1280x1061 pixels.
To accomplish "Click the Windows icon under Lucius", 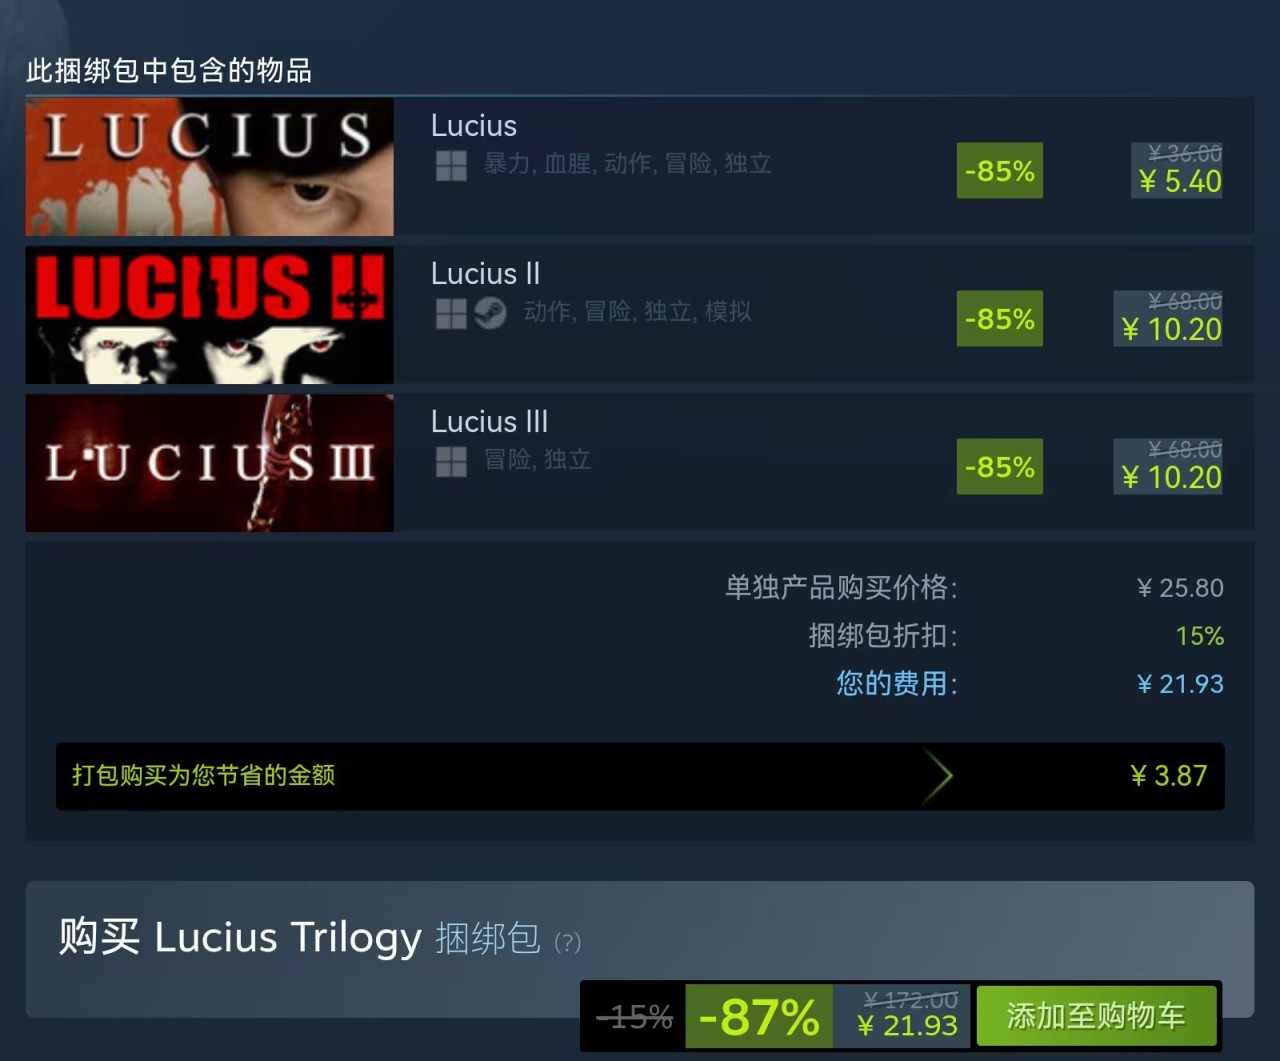I will coord(451,165).
